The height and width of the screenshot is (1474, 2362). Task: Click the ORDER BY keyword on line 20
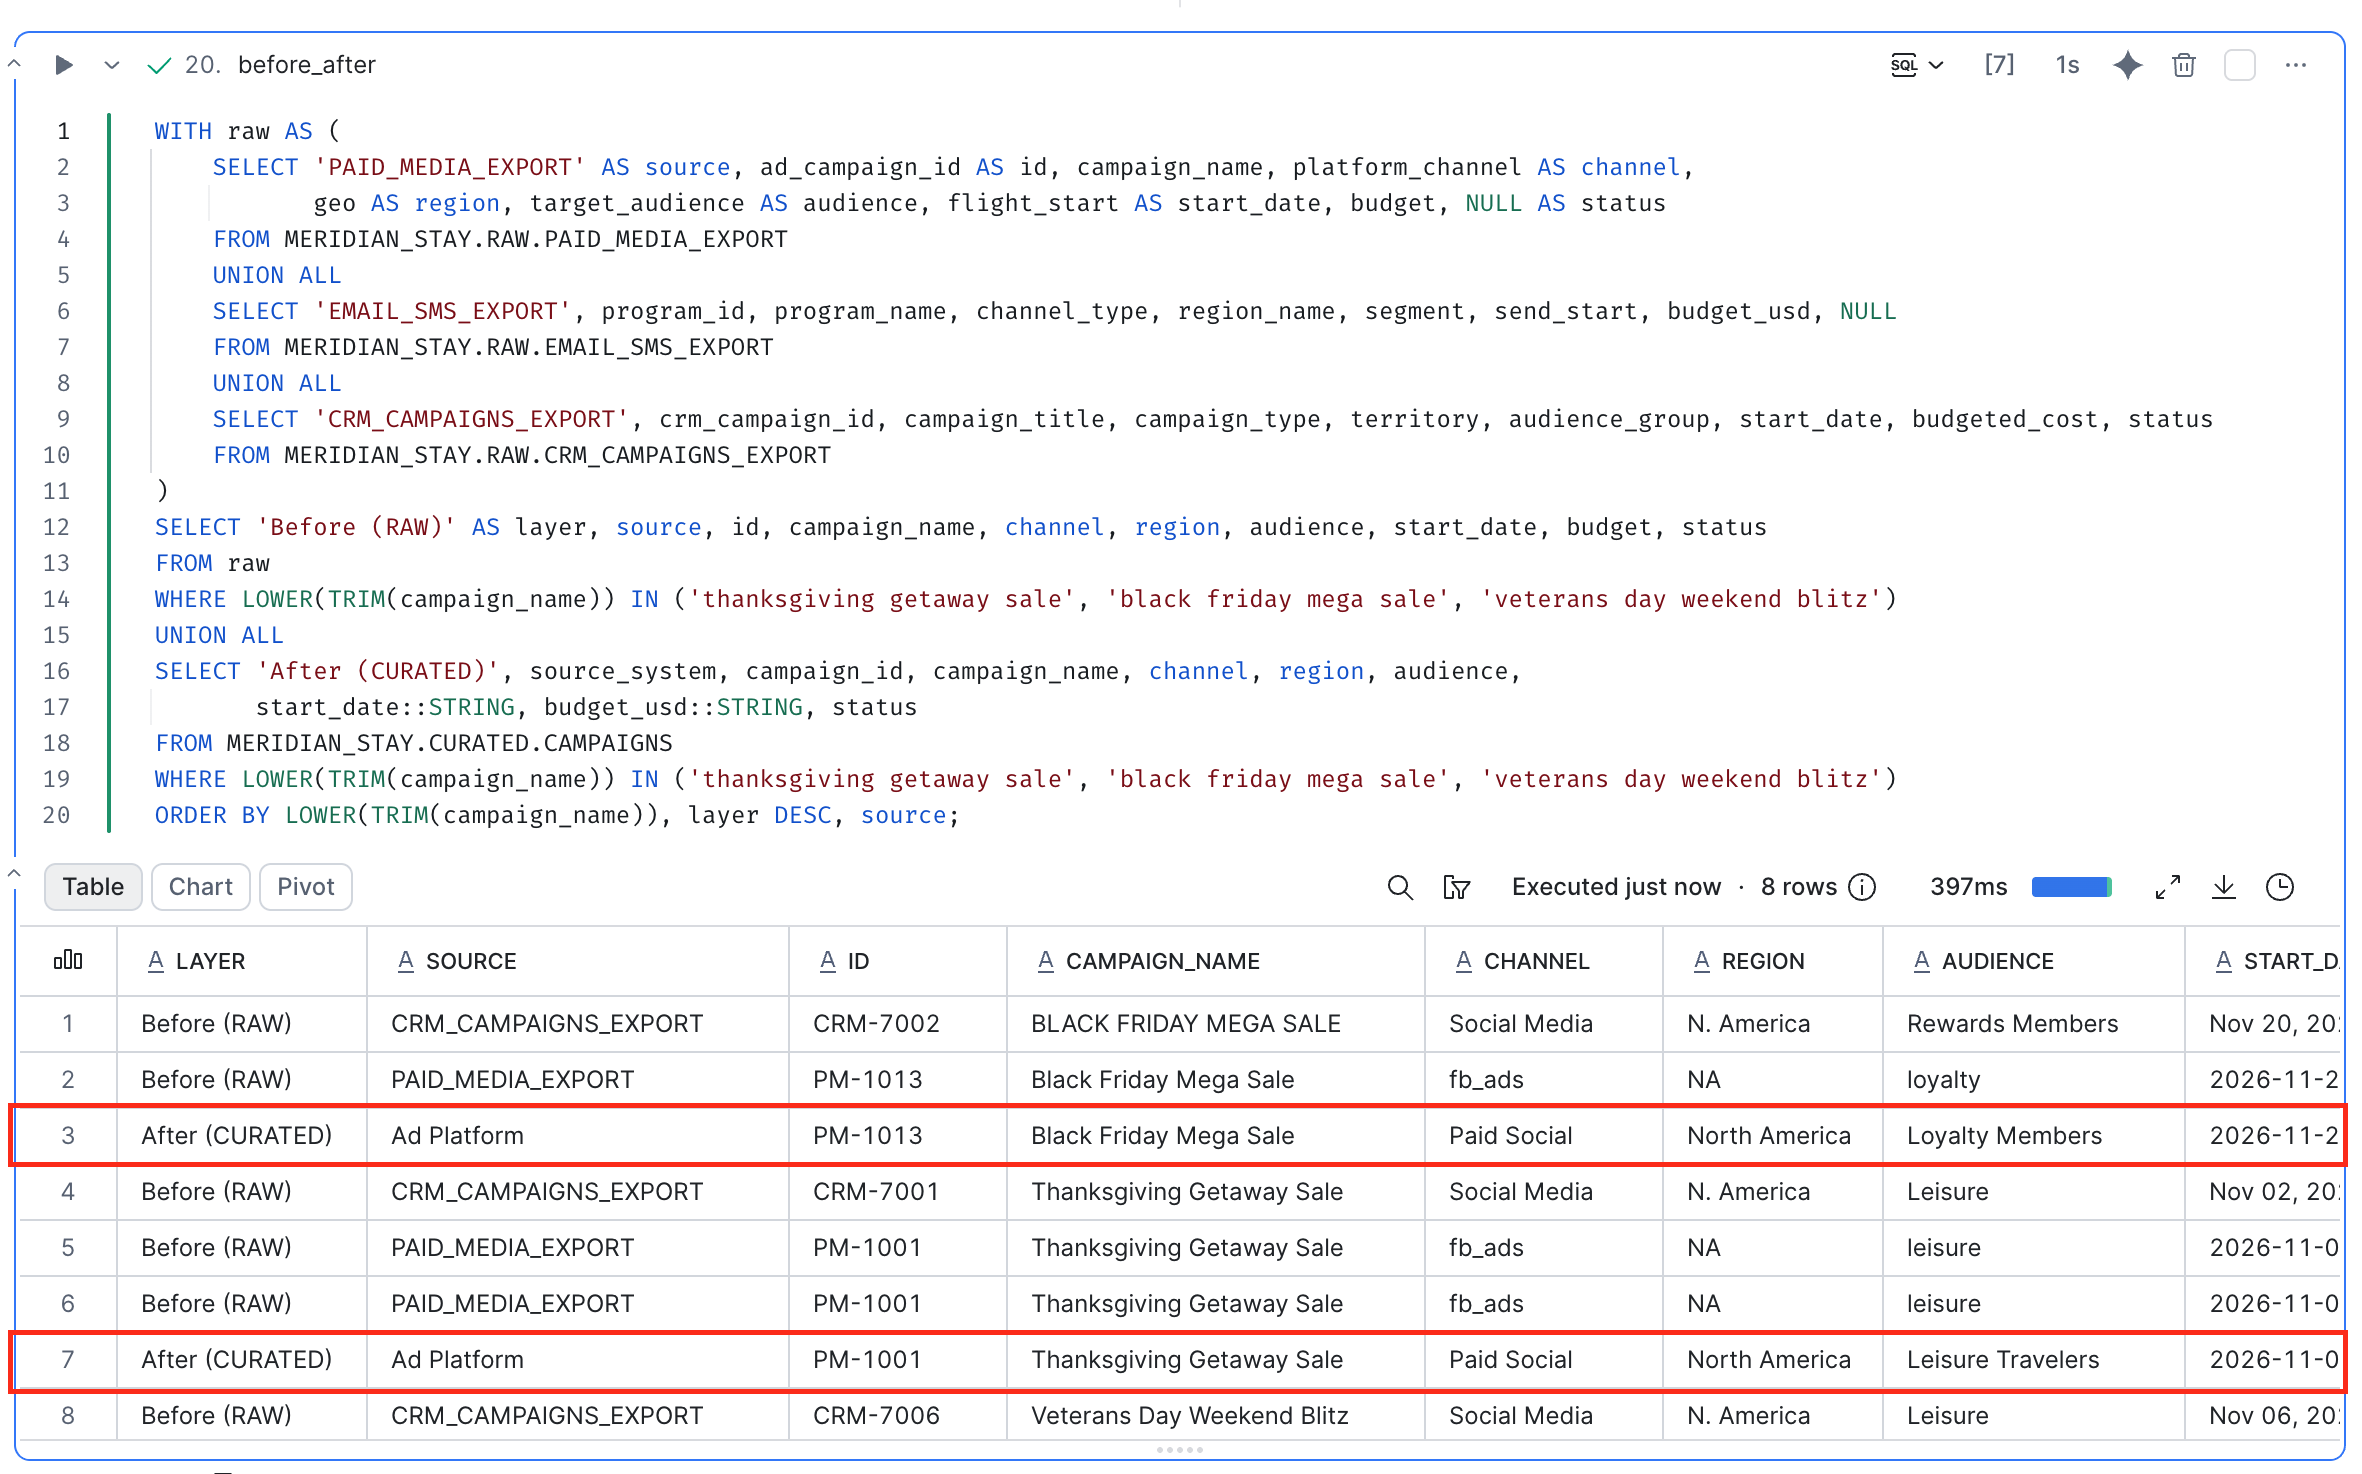coord(212,815)
